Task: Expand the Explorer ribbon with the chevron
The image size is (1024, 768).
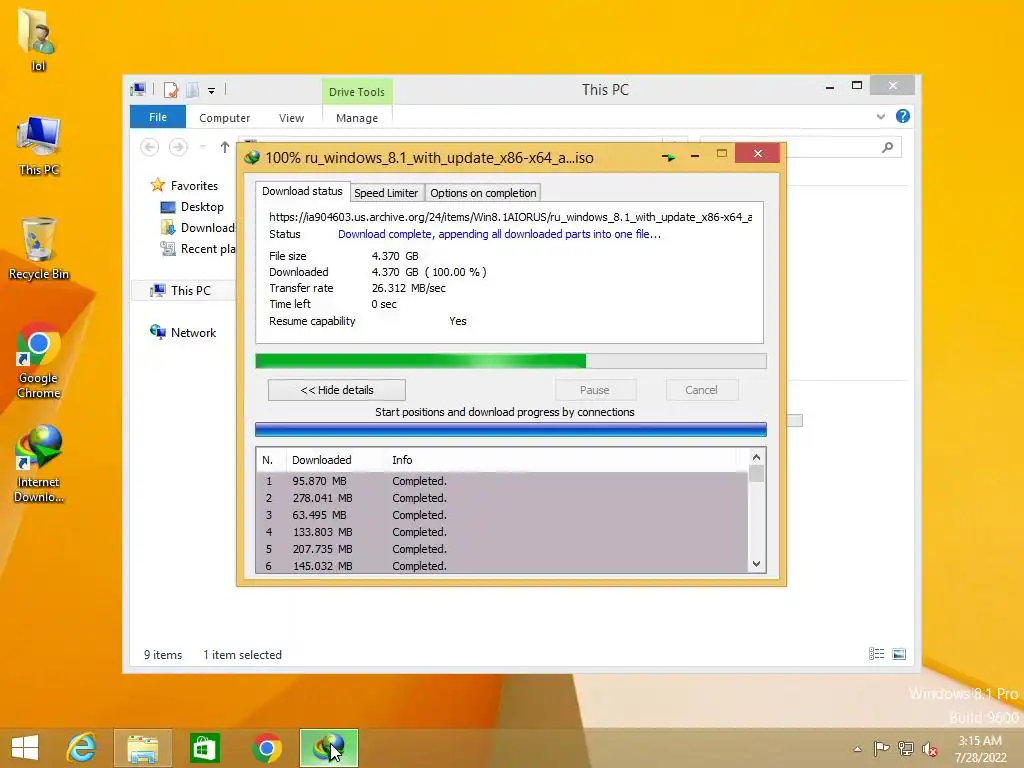Action: tap(880, 117)
